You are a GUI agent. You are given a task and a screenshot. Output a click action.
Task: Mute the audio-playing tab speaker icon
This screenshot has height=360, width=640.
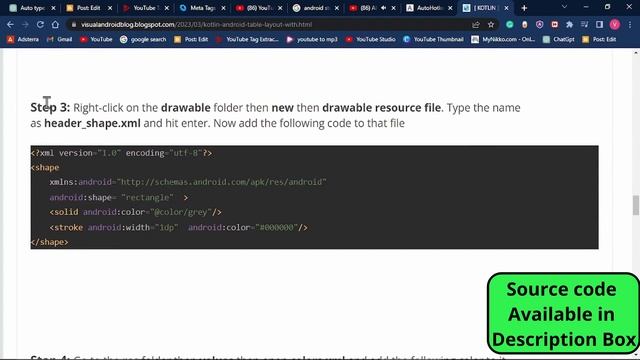(383, 8)
